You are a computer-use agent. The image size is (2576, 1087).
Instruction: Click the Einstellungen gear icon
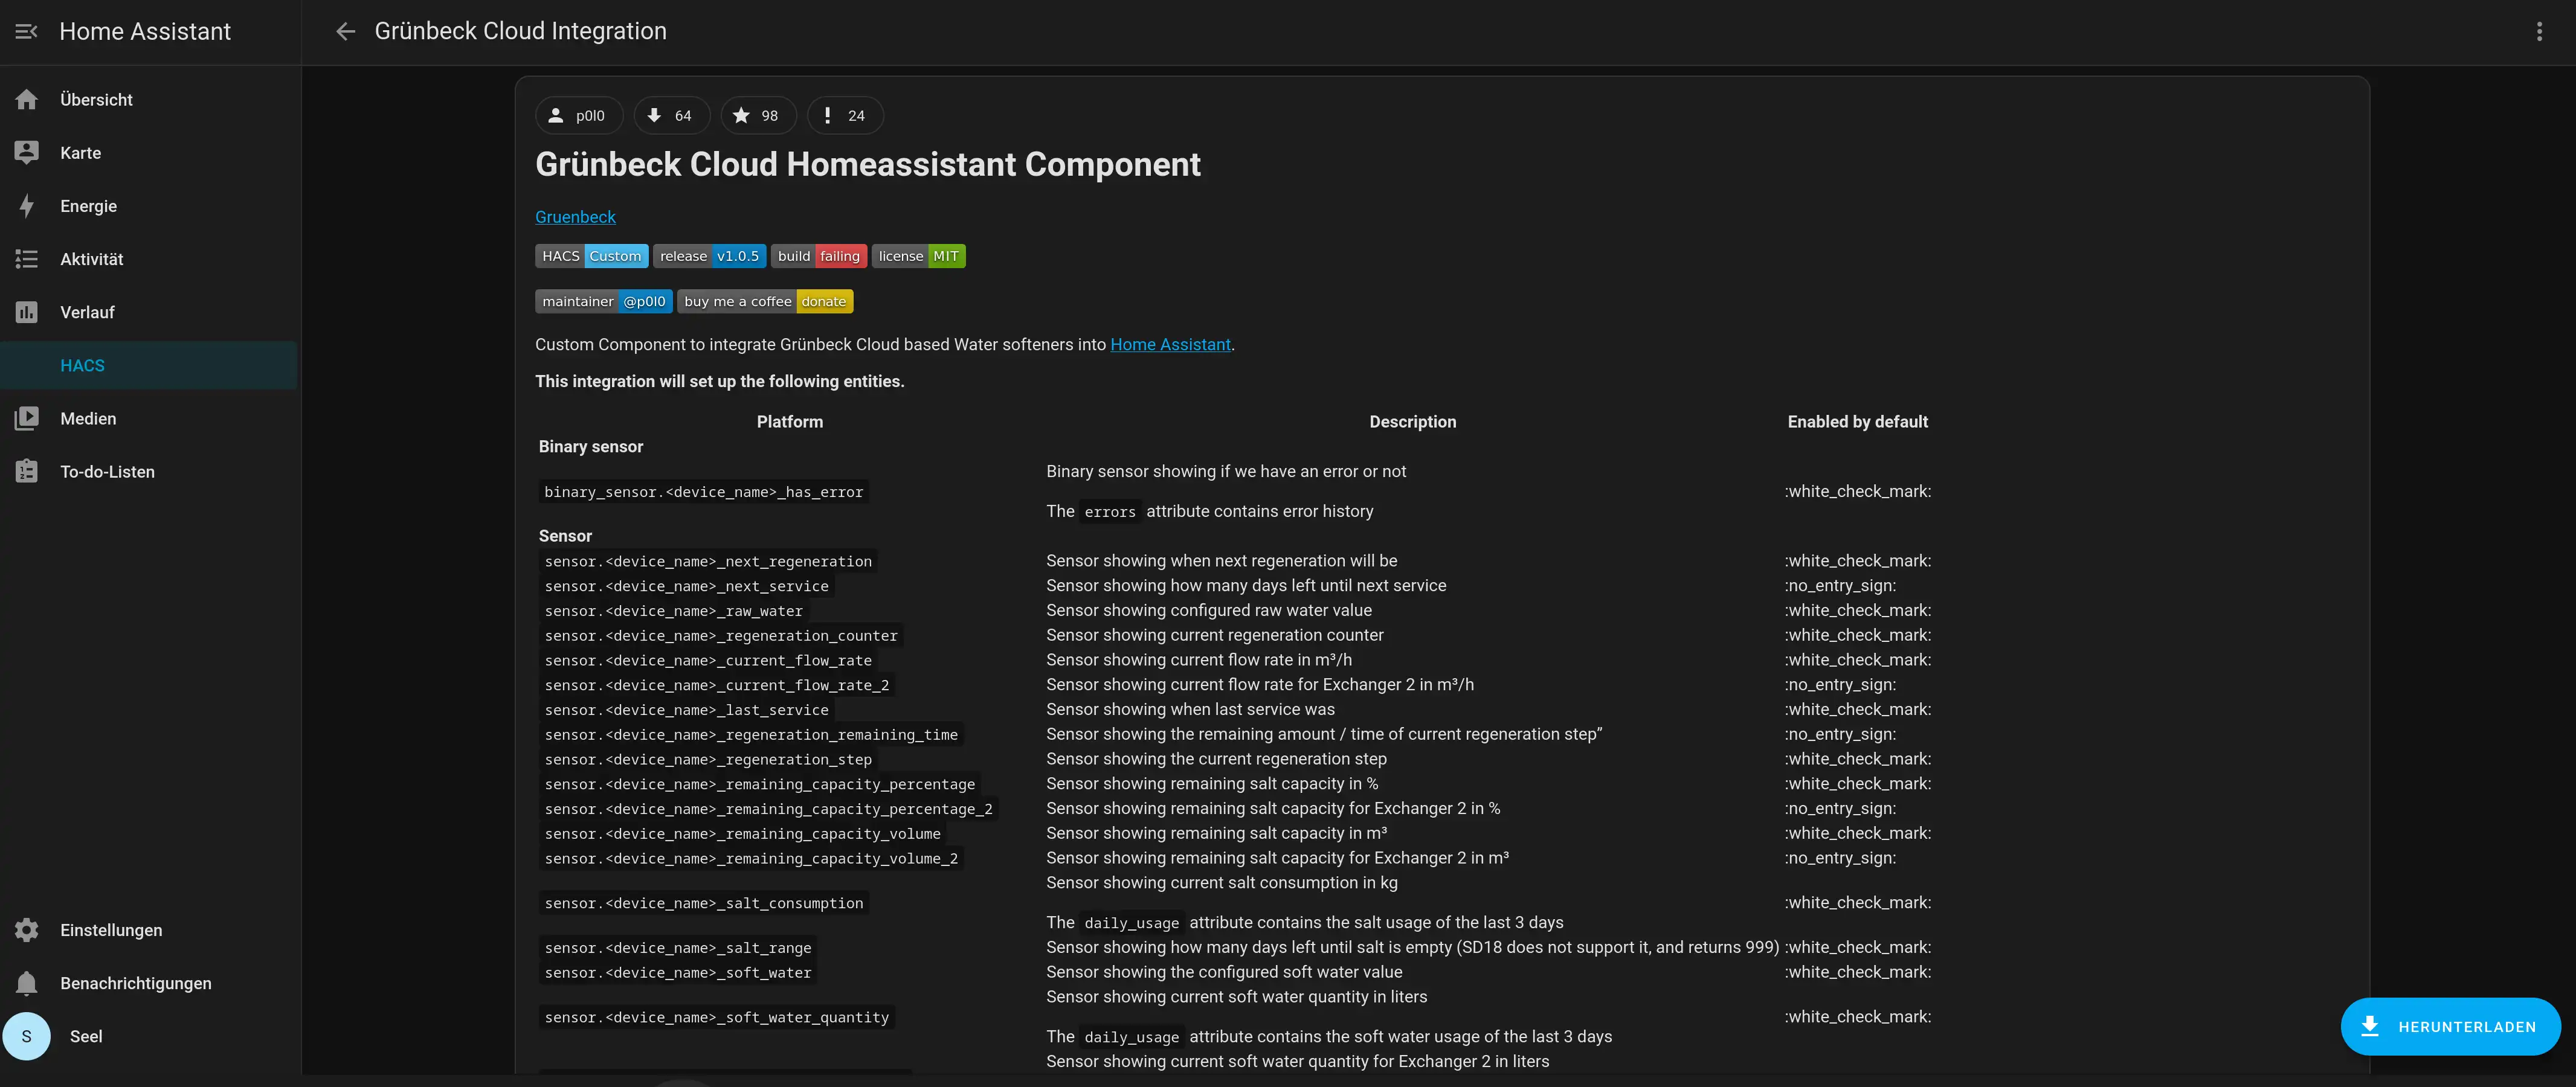pyautogui.click(x=27, y=930)
